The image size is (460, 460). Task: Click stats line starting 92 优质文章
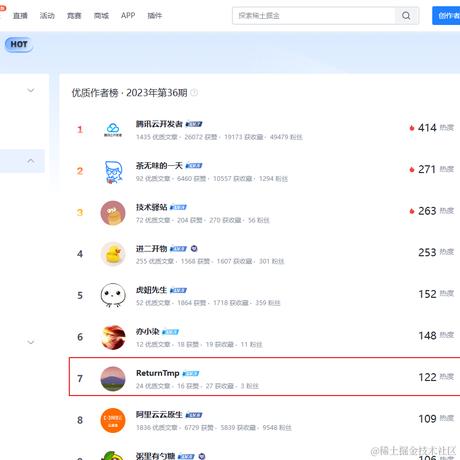pos(212,179)
